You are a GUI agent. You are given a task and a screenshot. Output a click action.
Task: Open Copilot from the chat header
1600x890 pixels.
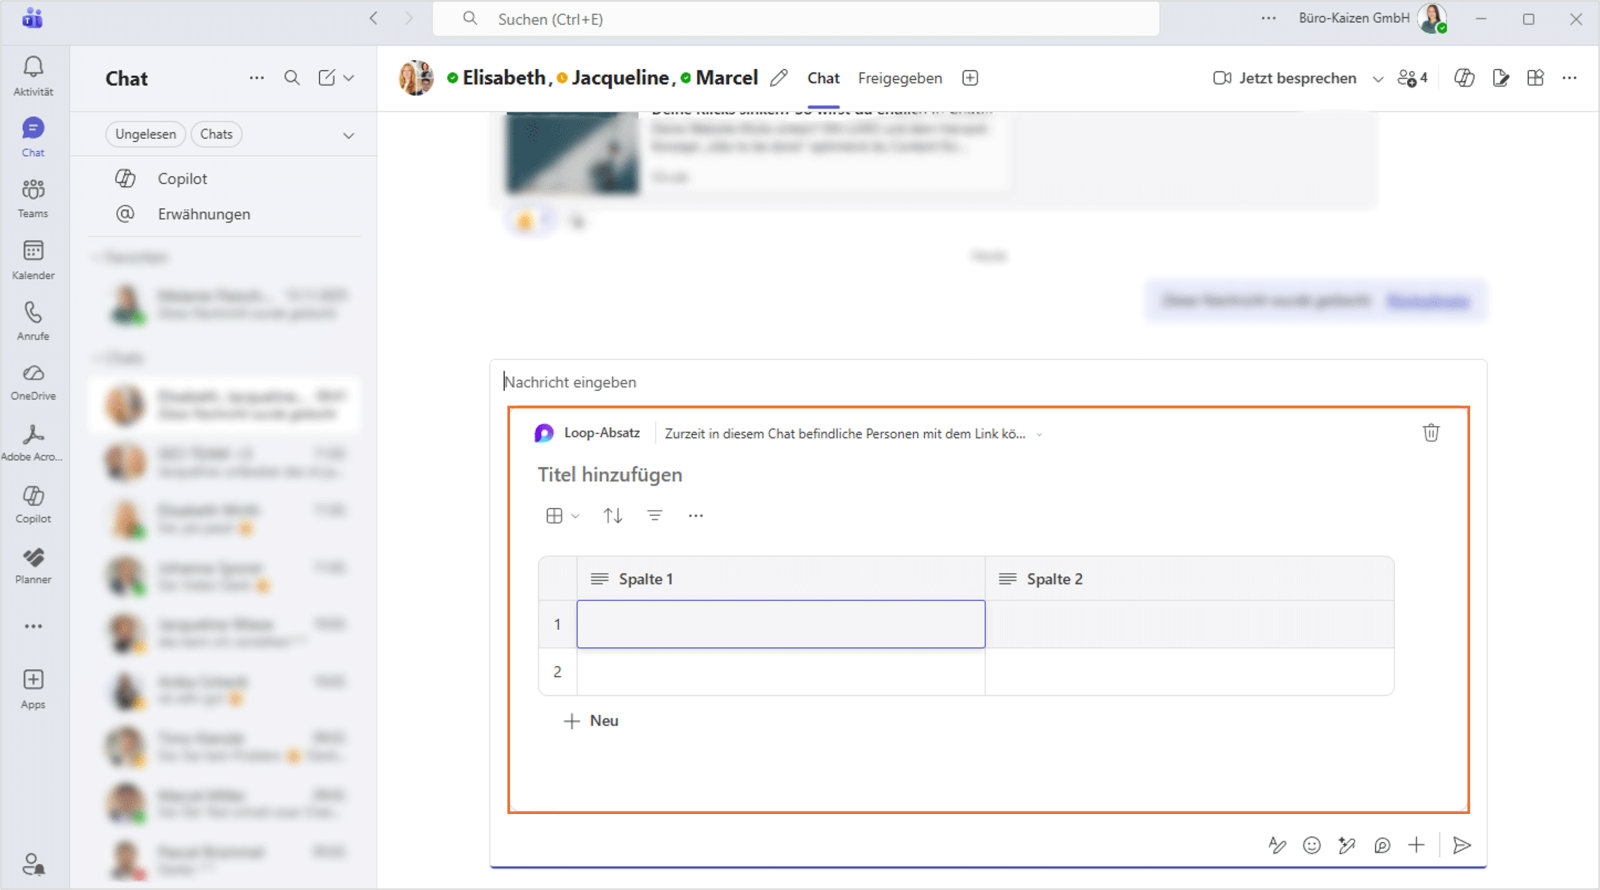1464,78
